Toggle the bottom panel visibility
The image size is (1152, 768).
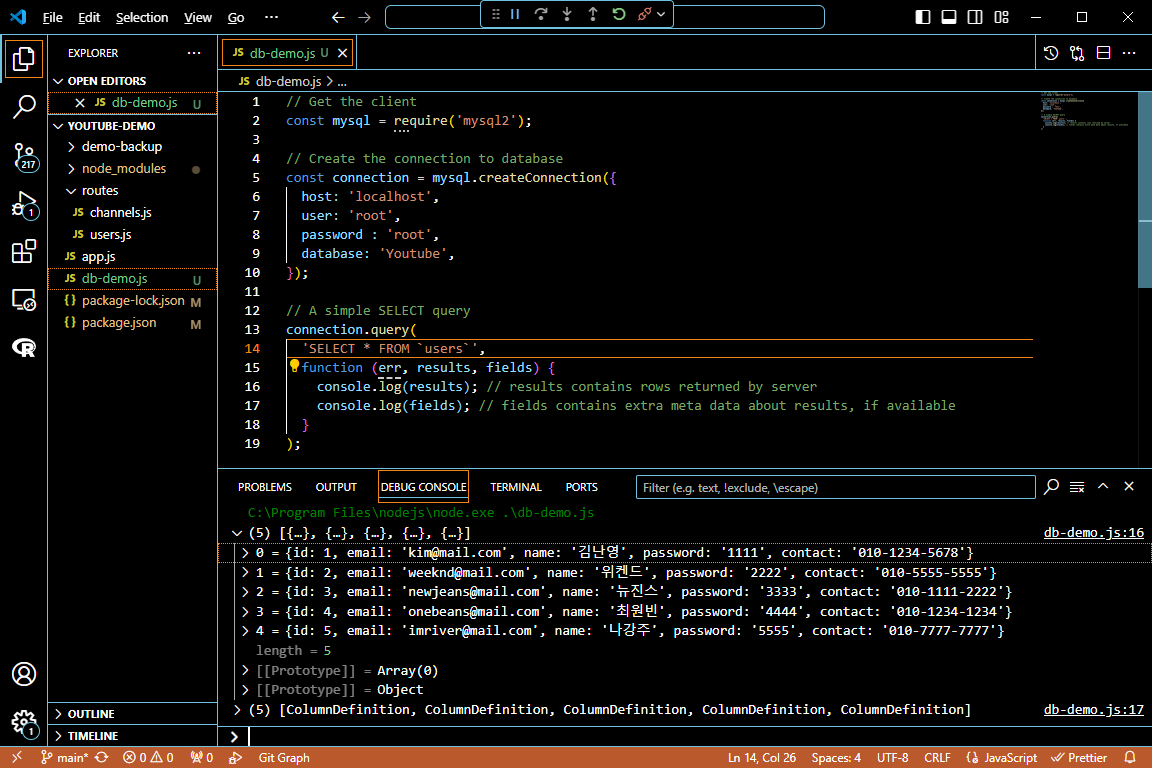(949, 17)
